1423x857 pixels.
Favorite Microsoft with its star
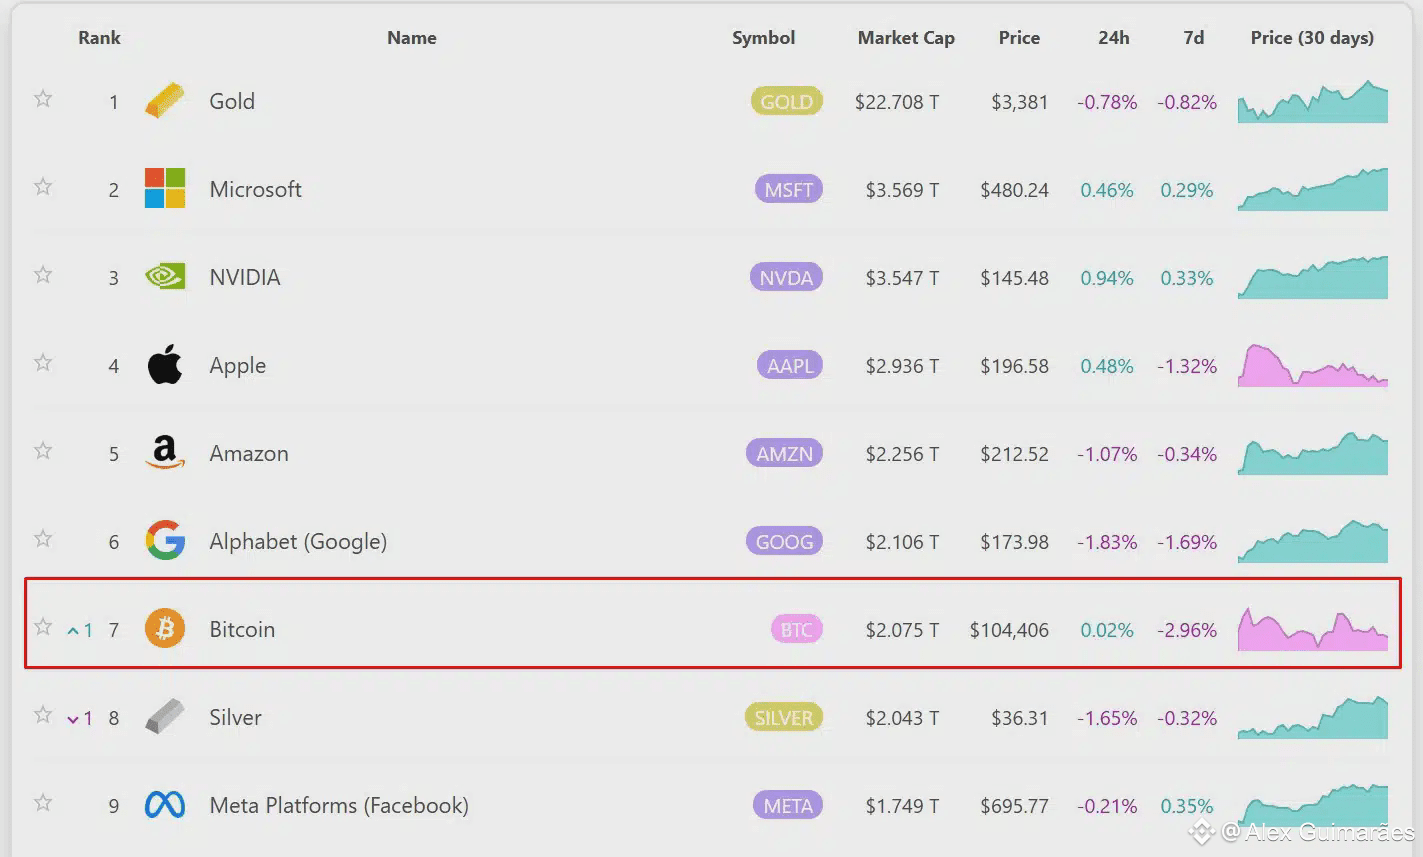click(43, 187)
